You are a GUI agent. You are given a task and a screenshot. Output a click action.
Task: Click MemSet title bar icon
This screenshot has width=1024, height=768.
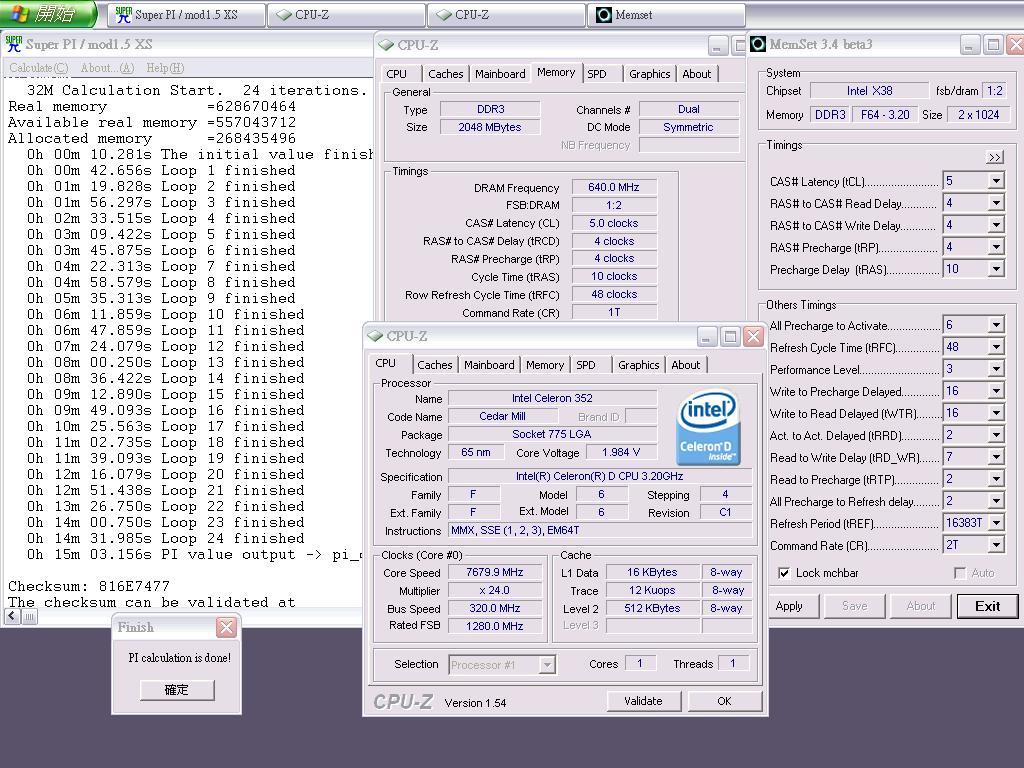(758, 44)
